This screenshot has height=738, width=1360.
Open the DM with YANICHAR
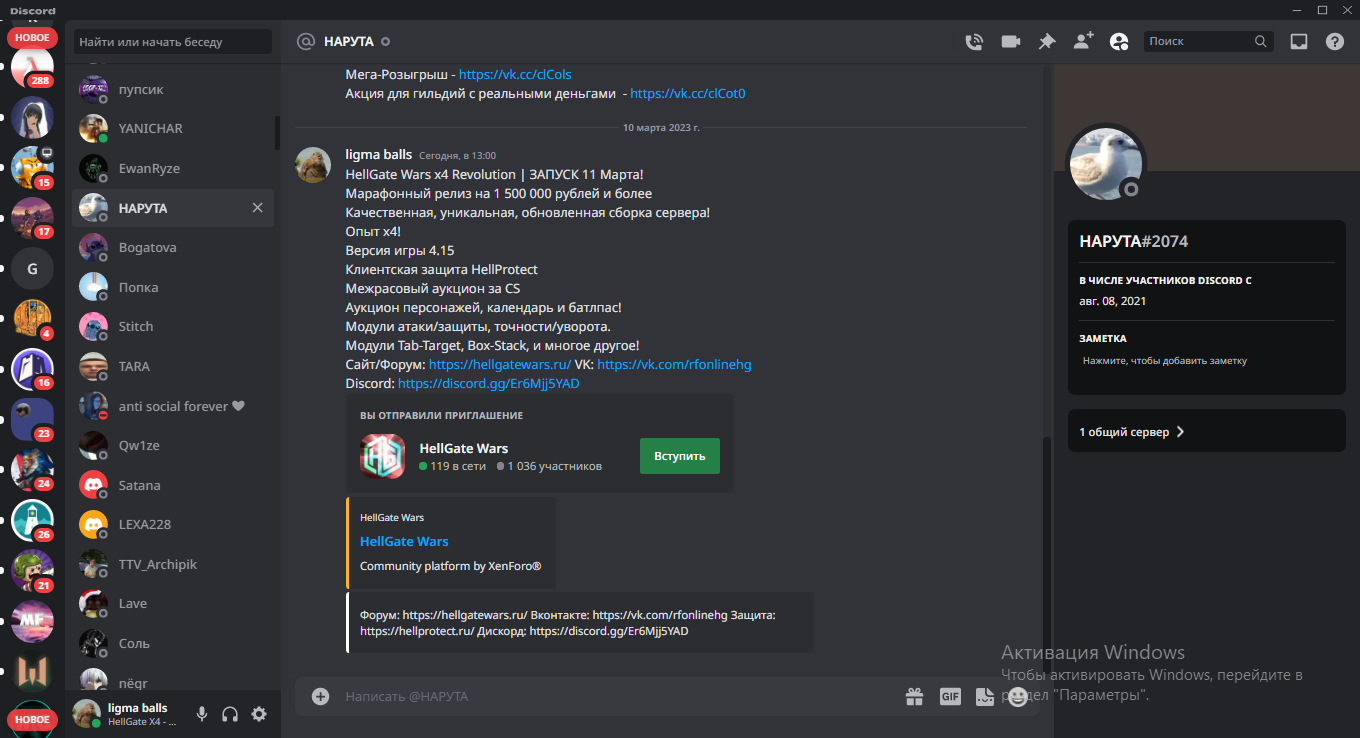tap(173, 129)
